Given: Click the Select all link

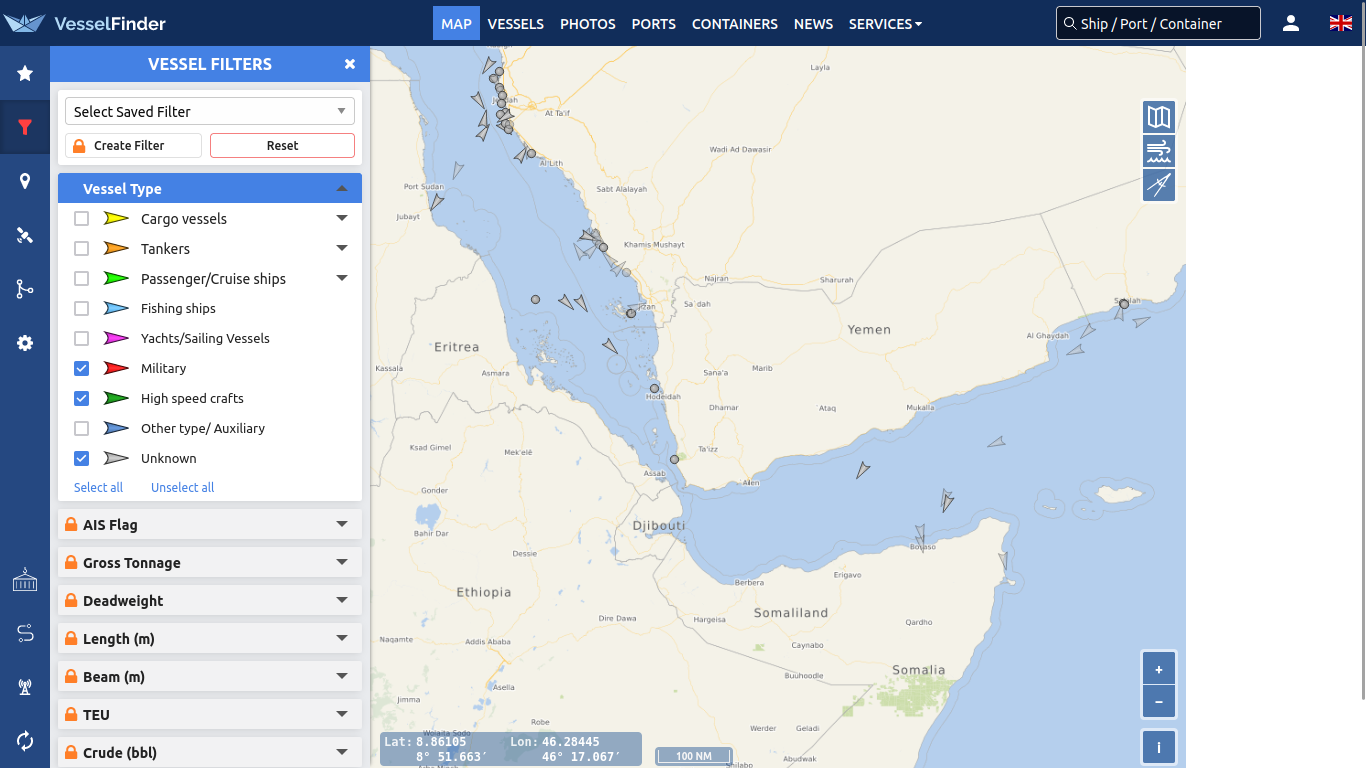Looking at the screenshot, I should (98, 487).
